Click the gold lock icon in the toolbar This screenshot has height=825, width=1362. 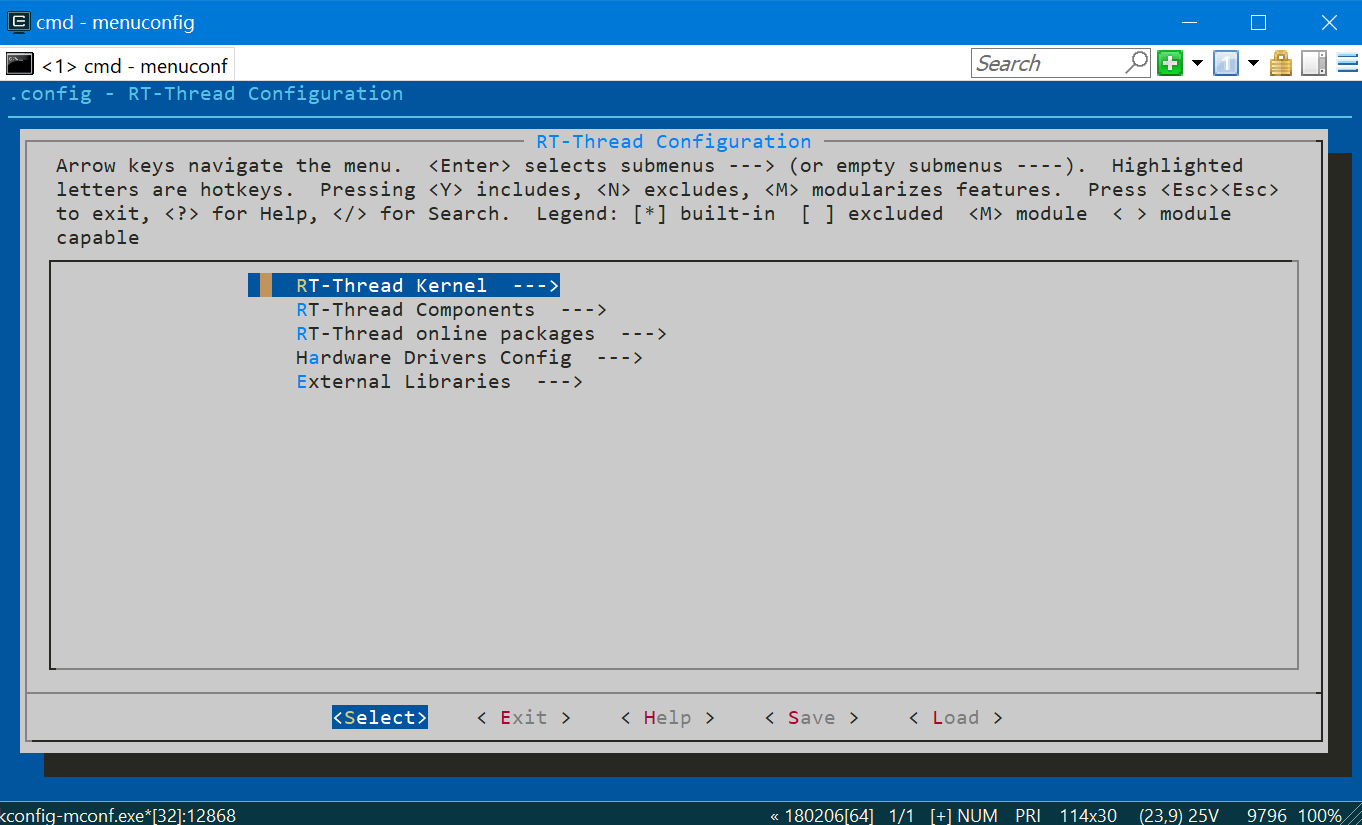coord(1281,62)
